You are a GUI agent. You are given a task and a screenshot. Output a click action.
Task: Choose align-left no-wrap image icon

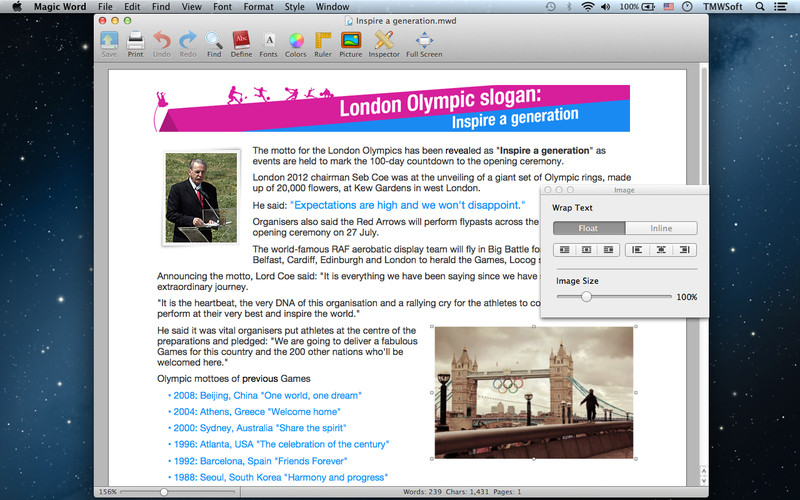pyautogui.click(x=637, y=249)
